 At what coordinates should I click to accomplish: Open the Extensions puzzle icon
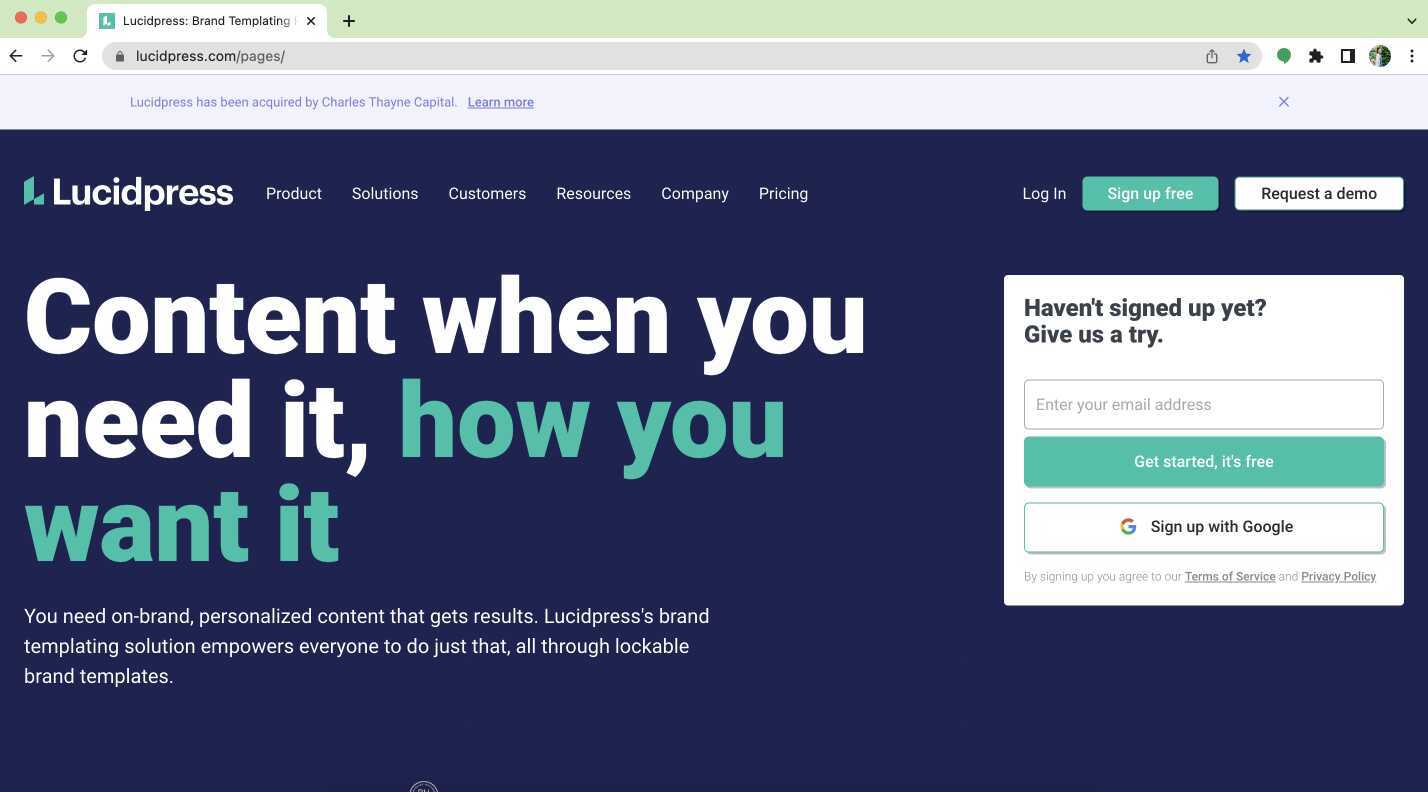point(1316,56)
